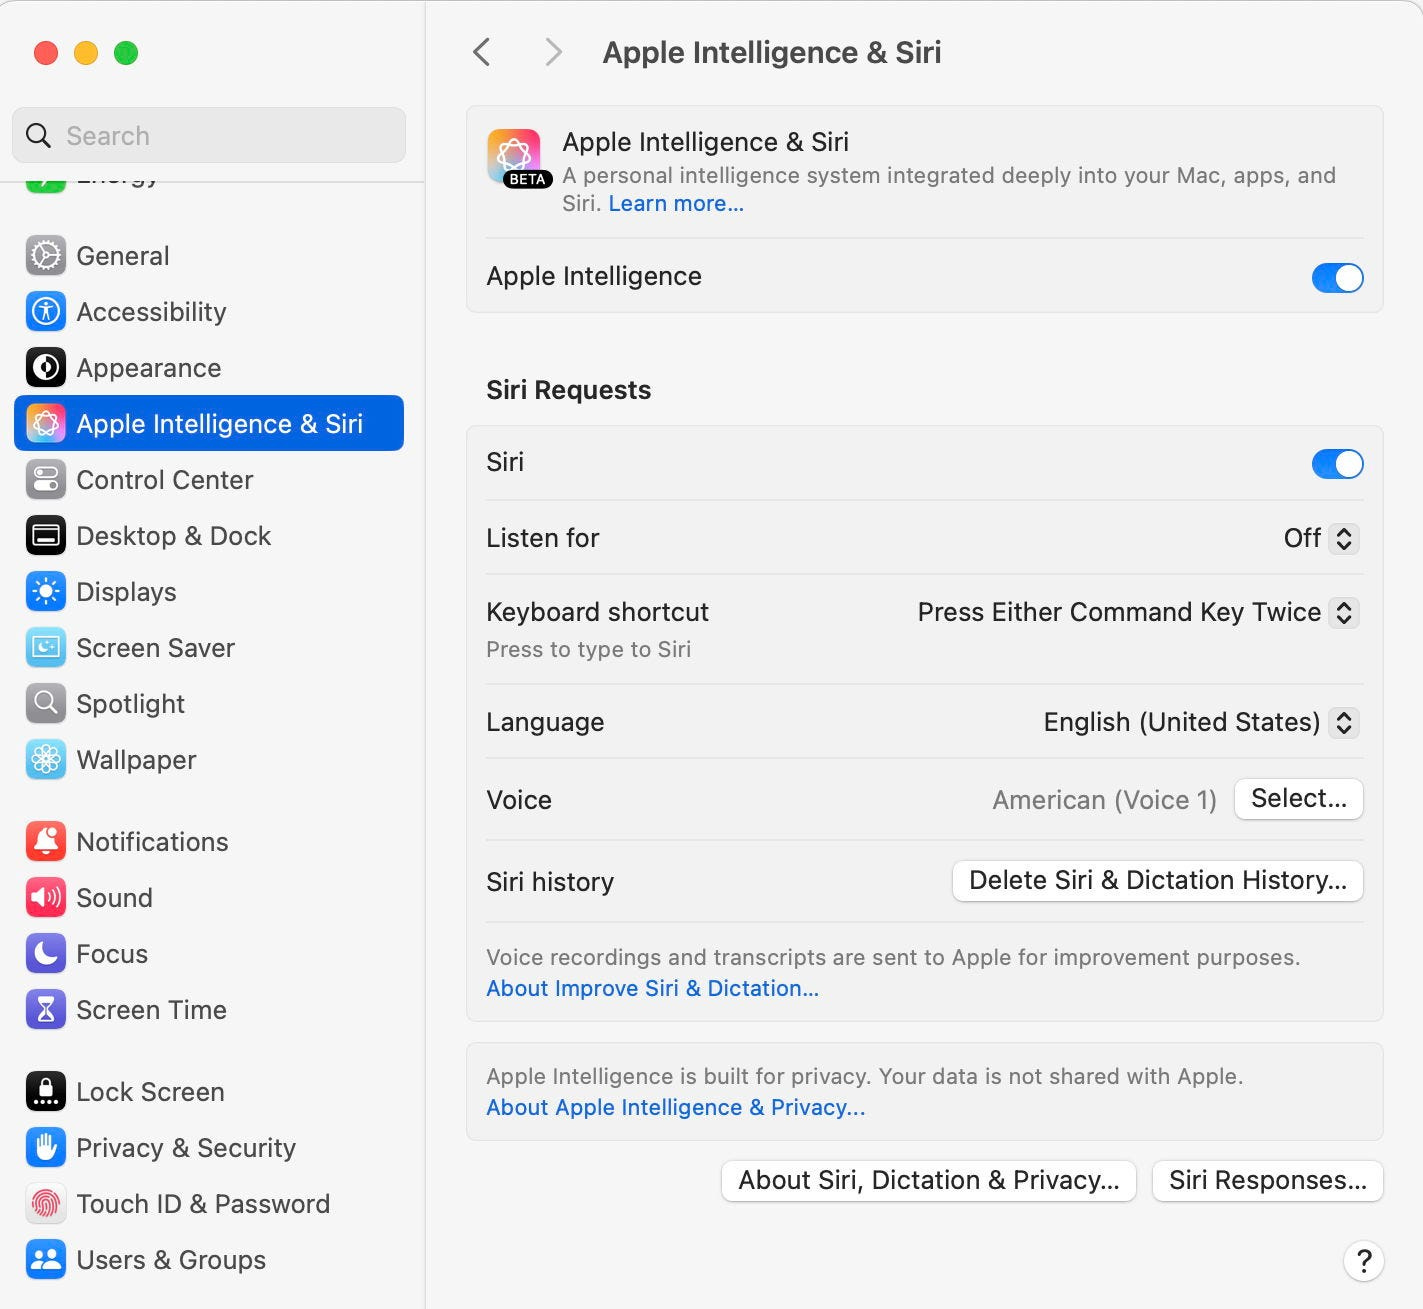This screenshot has height=1309, width=1423.
Task: Go to Users & Groups pane
Action: [209, 1260]
